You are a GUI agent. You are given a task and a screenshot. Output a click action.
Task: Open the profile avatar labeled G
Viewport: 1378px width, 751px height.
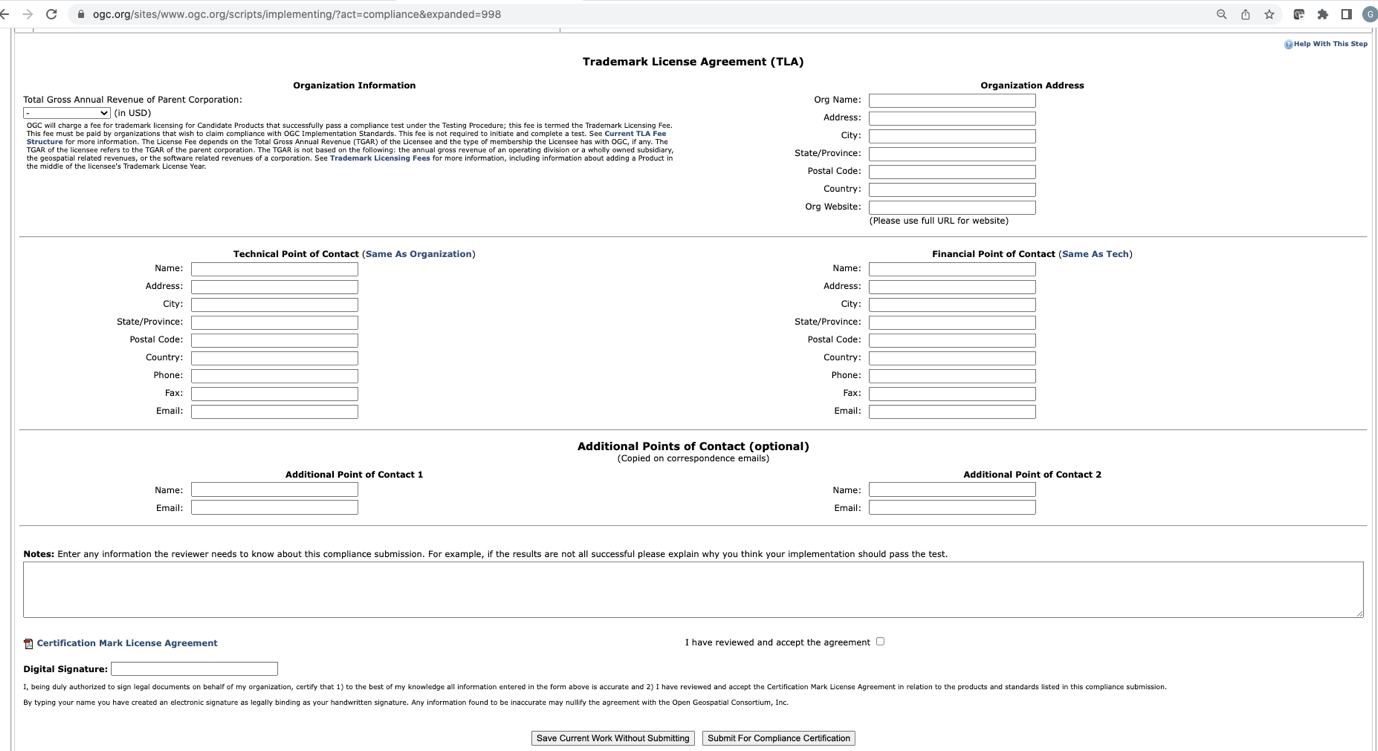pos(1369,14)
